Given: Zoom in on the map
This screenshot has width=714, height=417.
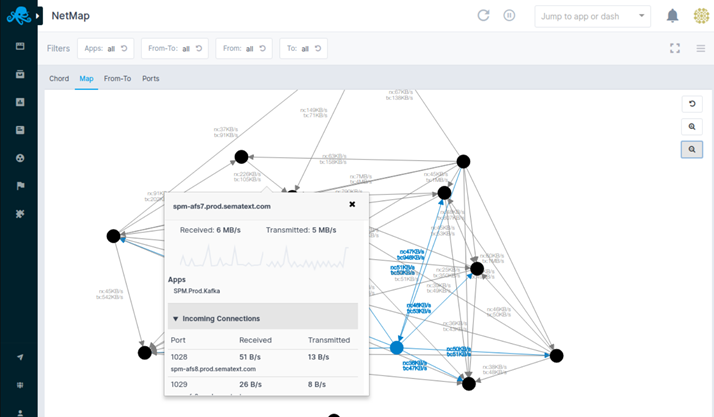Looking at the screenshot, I should 692,127.
